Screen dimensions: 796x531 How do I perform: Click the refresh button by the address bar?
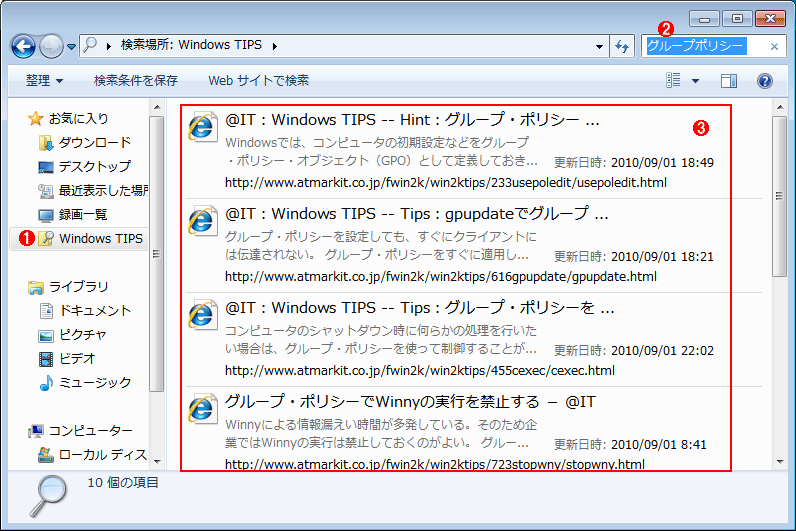coord(622,47)
